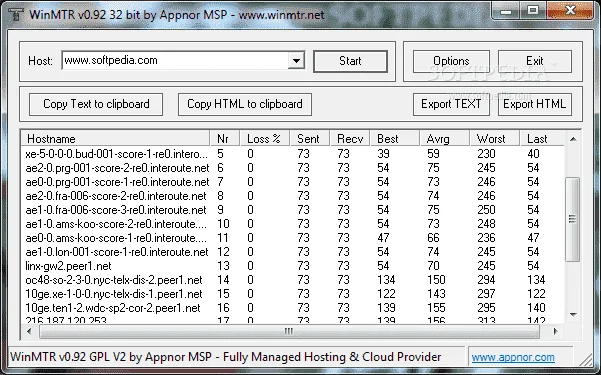Select row ae1-0.fra-006-score-3-re0.interoute.net
This screenshot has width=601, height=375.
(x=293, y=210)
